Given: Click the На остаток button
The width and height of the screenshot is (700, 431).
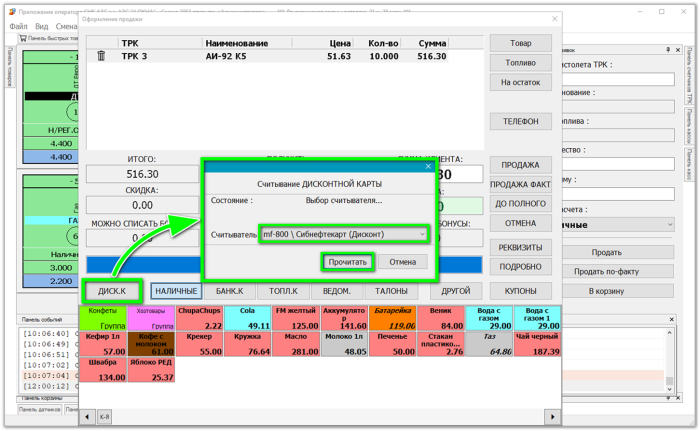Looking at the screenshot, I should pyautogui.click(x=521, y=82).
